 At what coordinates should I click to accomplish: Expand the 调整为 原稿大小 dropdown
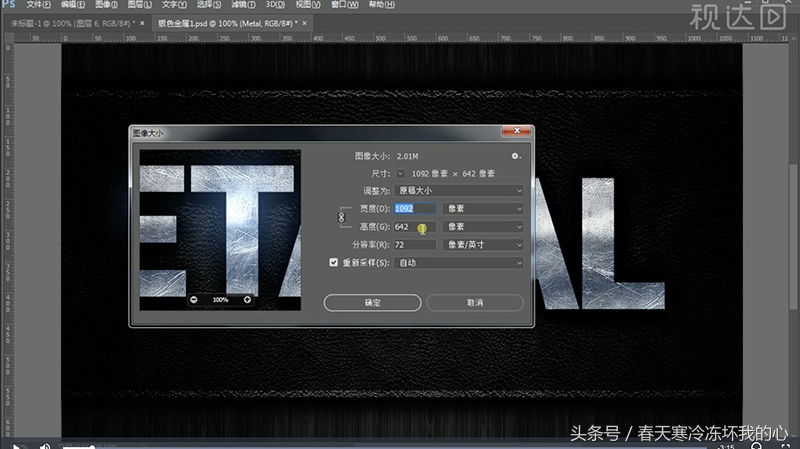[x=459, y=190]
